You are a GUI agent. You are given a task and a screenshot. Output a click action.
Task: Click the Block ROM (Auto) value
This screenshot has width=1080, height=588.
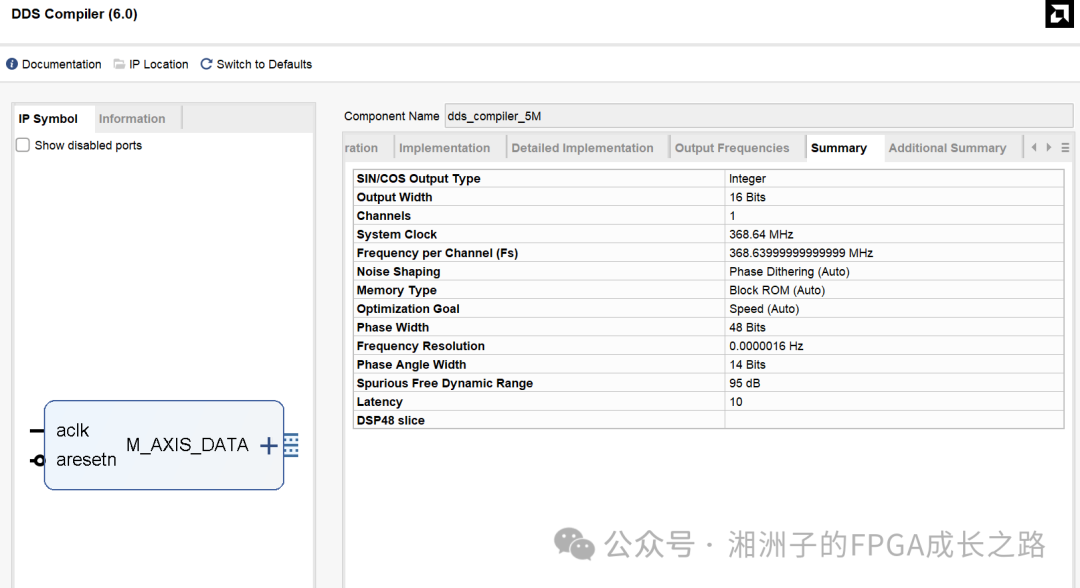(777, 290)
